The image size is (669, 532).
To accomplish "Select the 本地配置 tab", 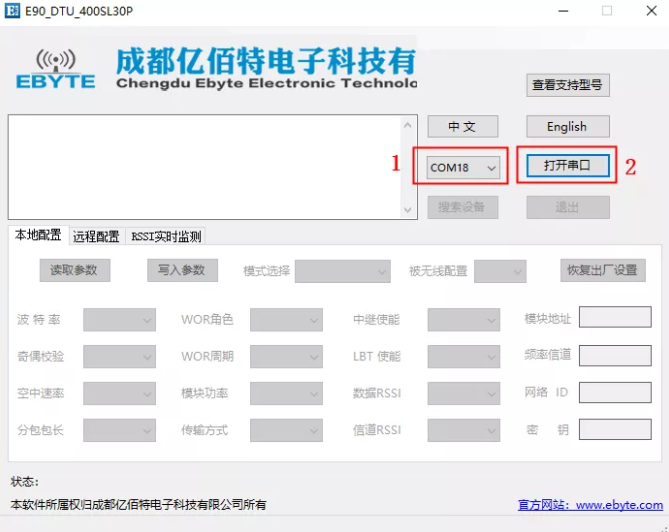I will [x=36, y=236].
